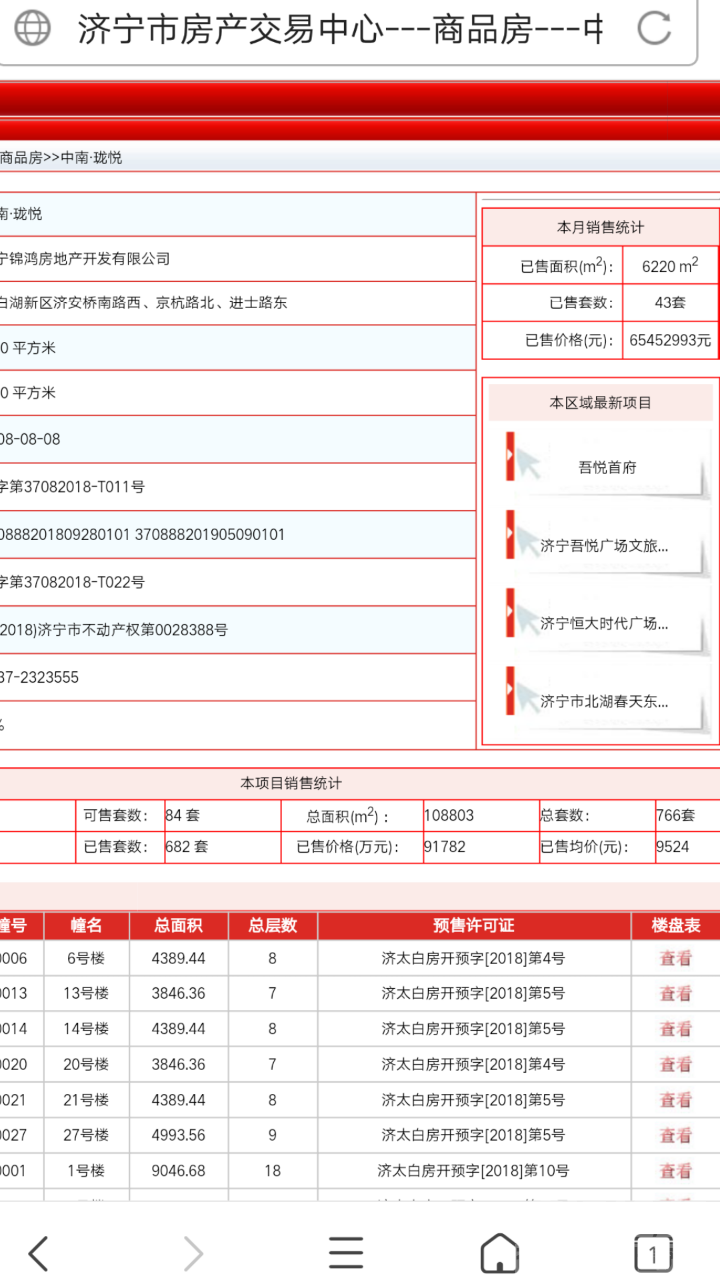View 楼盘表 for 14号楼
The width and height of the screenshot is (720, 1280).
[x=675, y=1029]
